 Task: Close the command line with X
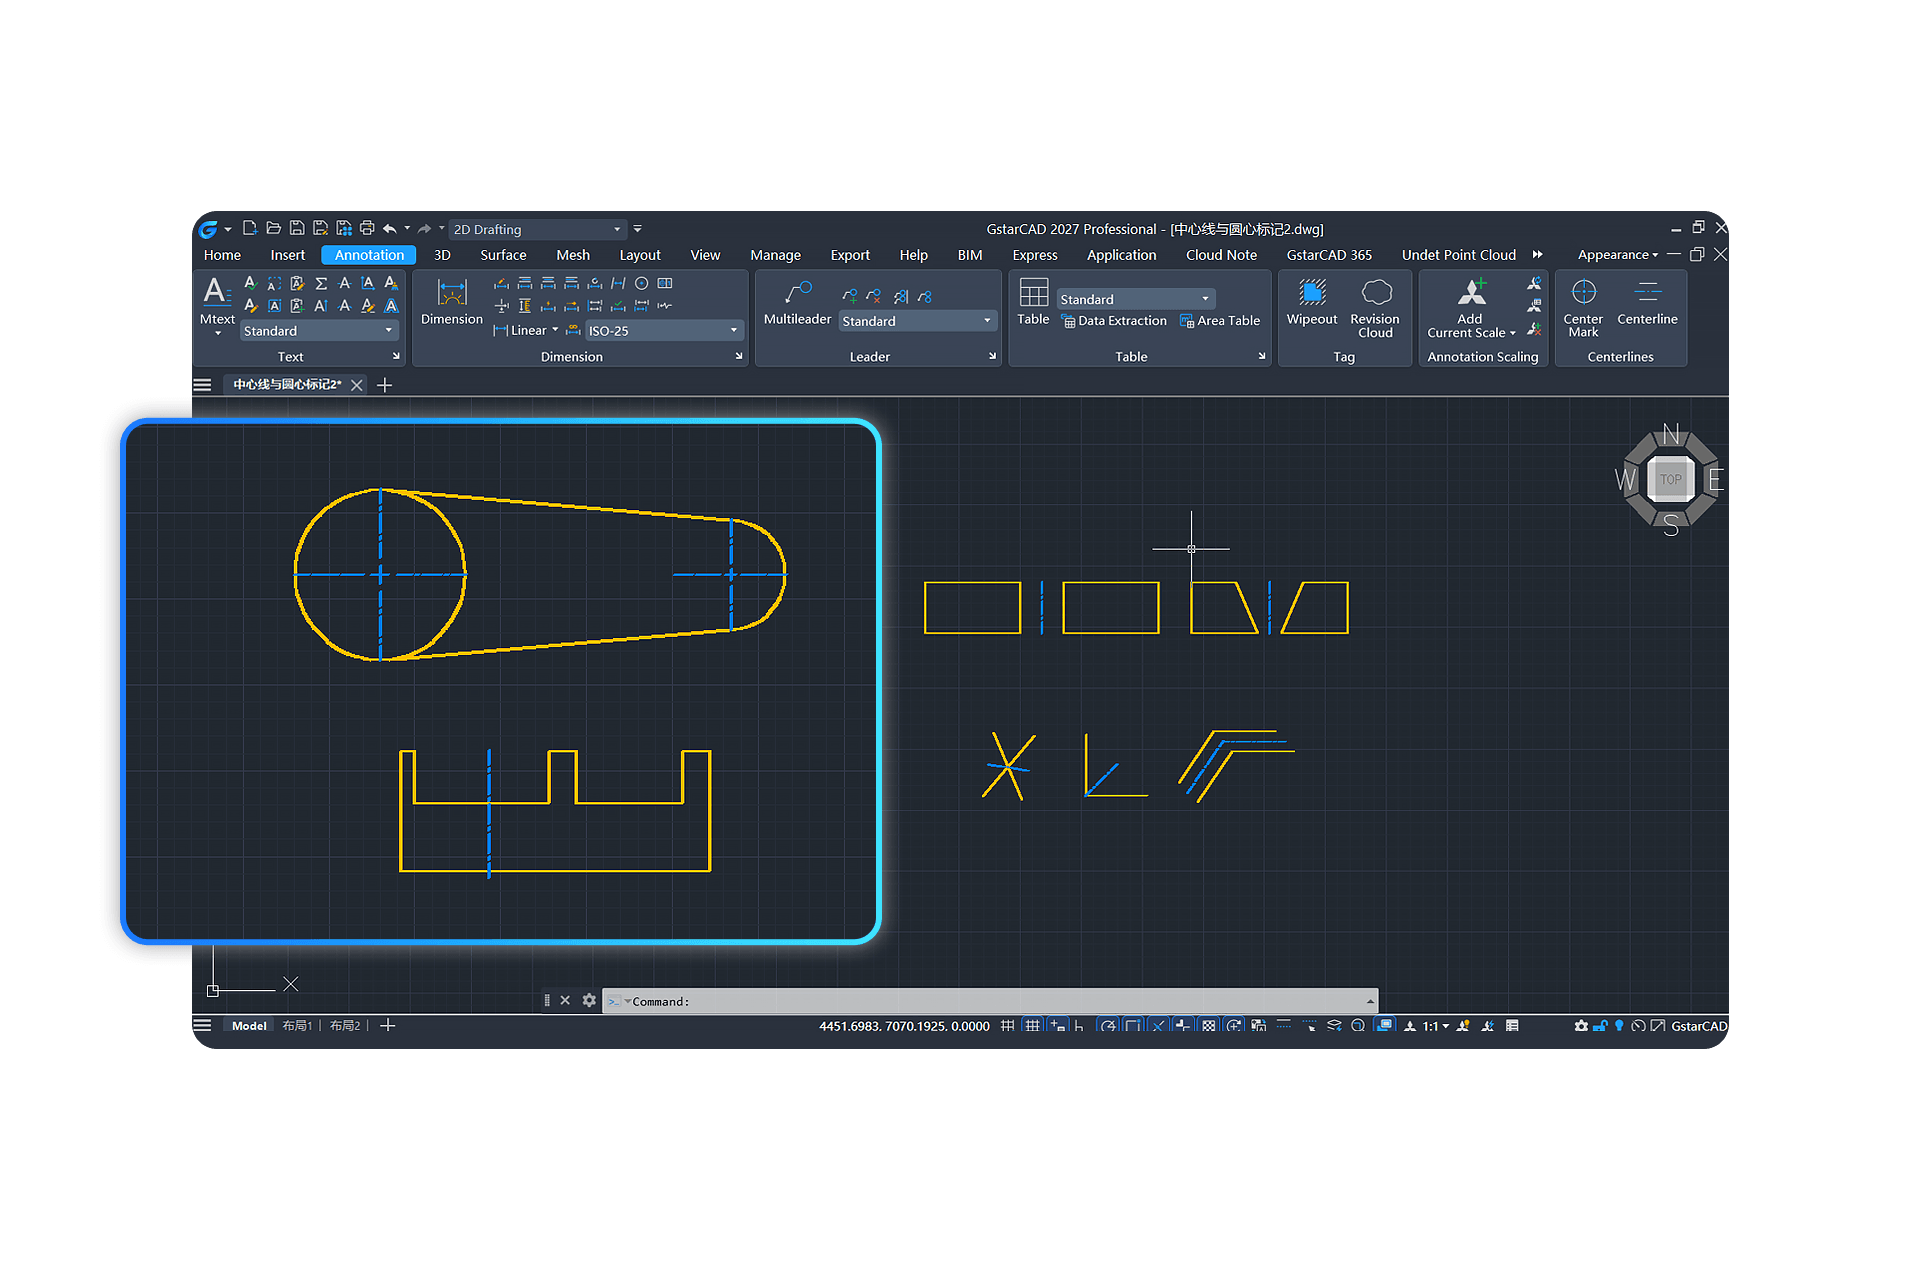(x=565, y=1000)
